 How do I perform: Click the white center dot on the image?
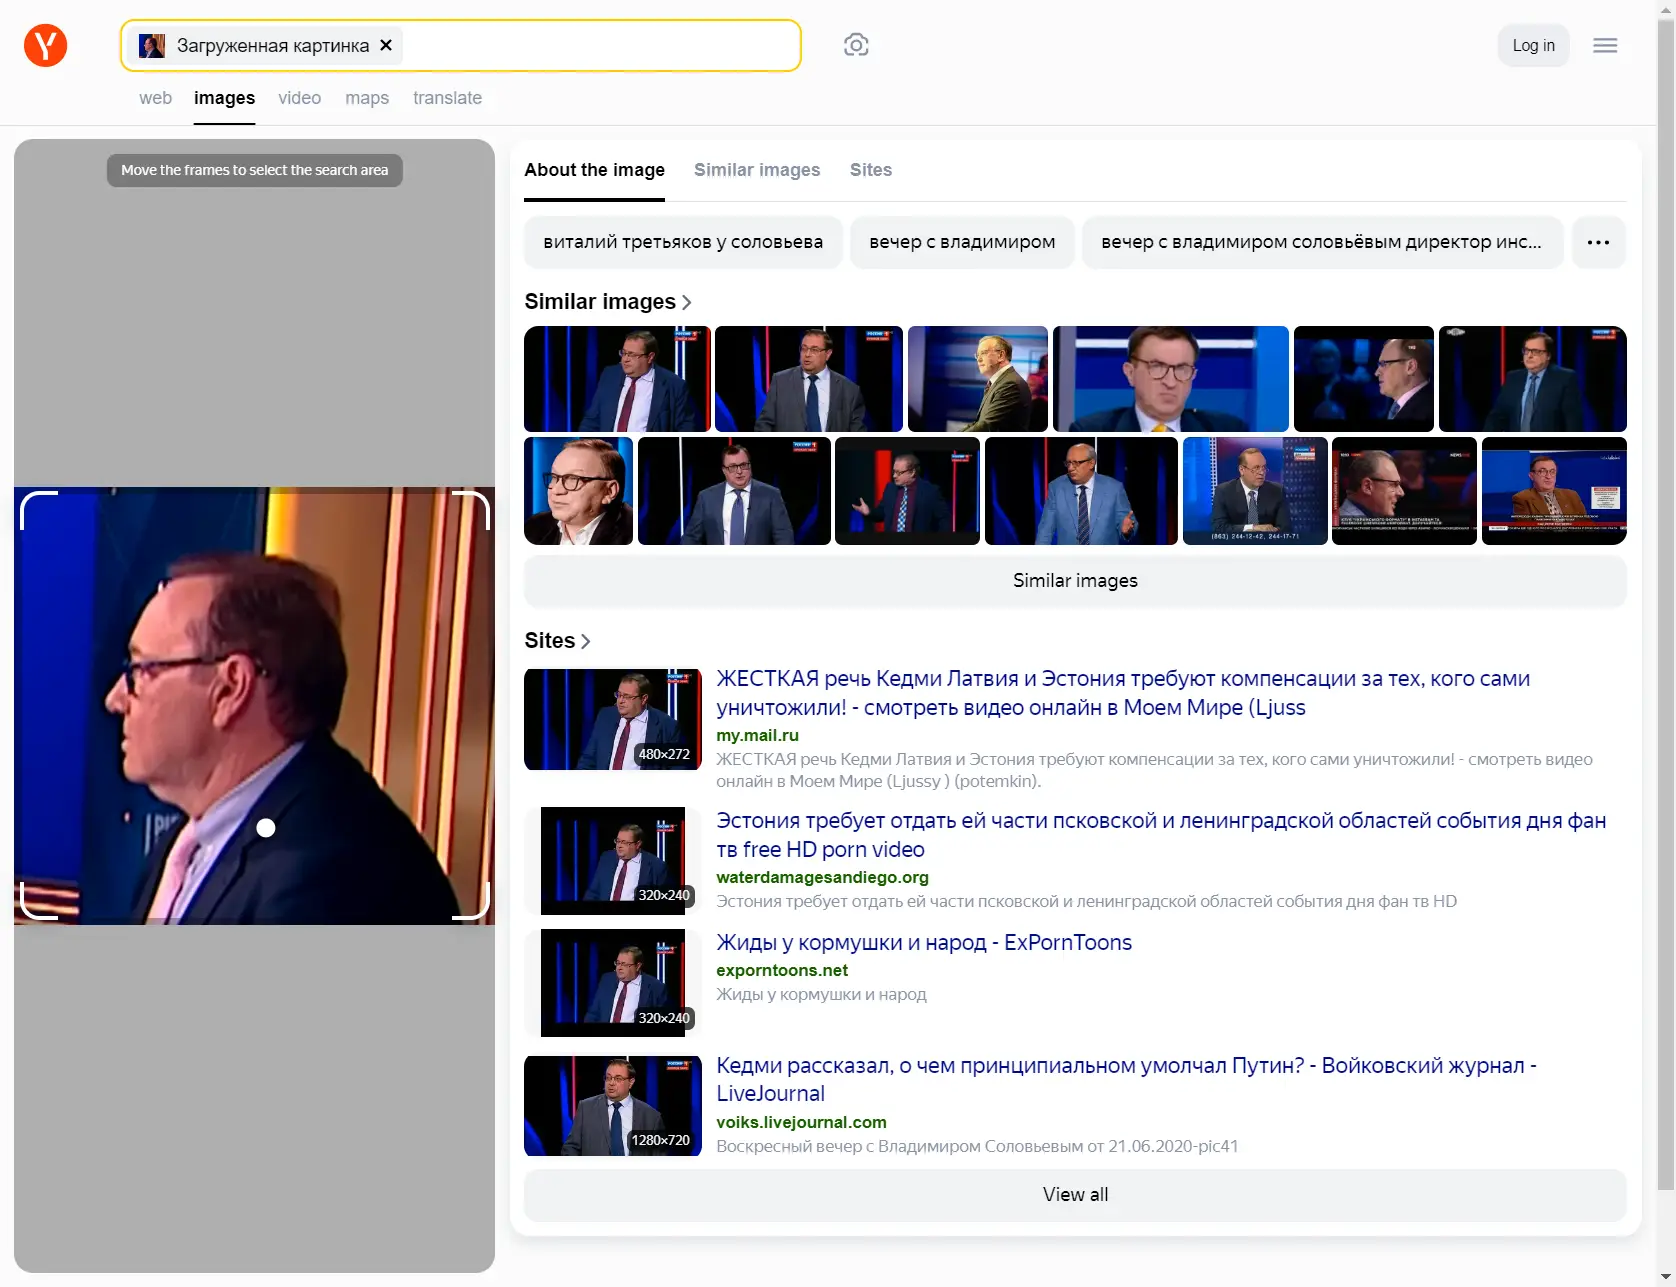coord(266,828)
